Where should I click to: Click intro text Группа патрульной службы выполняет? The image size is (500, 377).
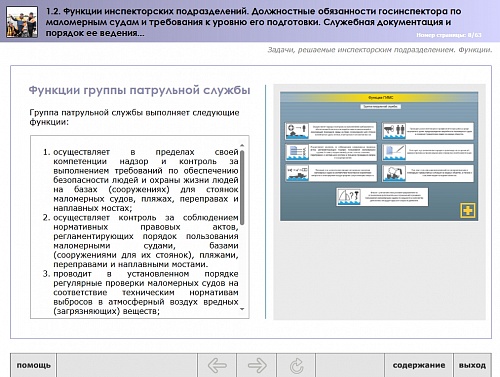click(x=134, y=117)
